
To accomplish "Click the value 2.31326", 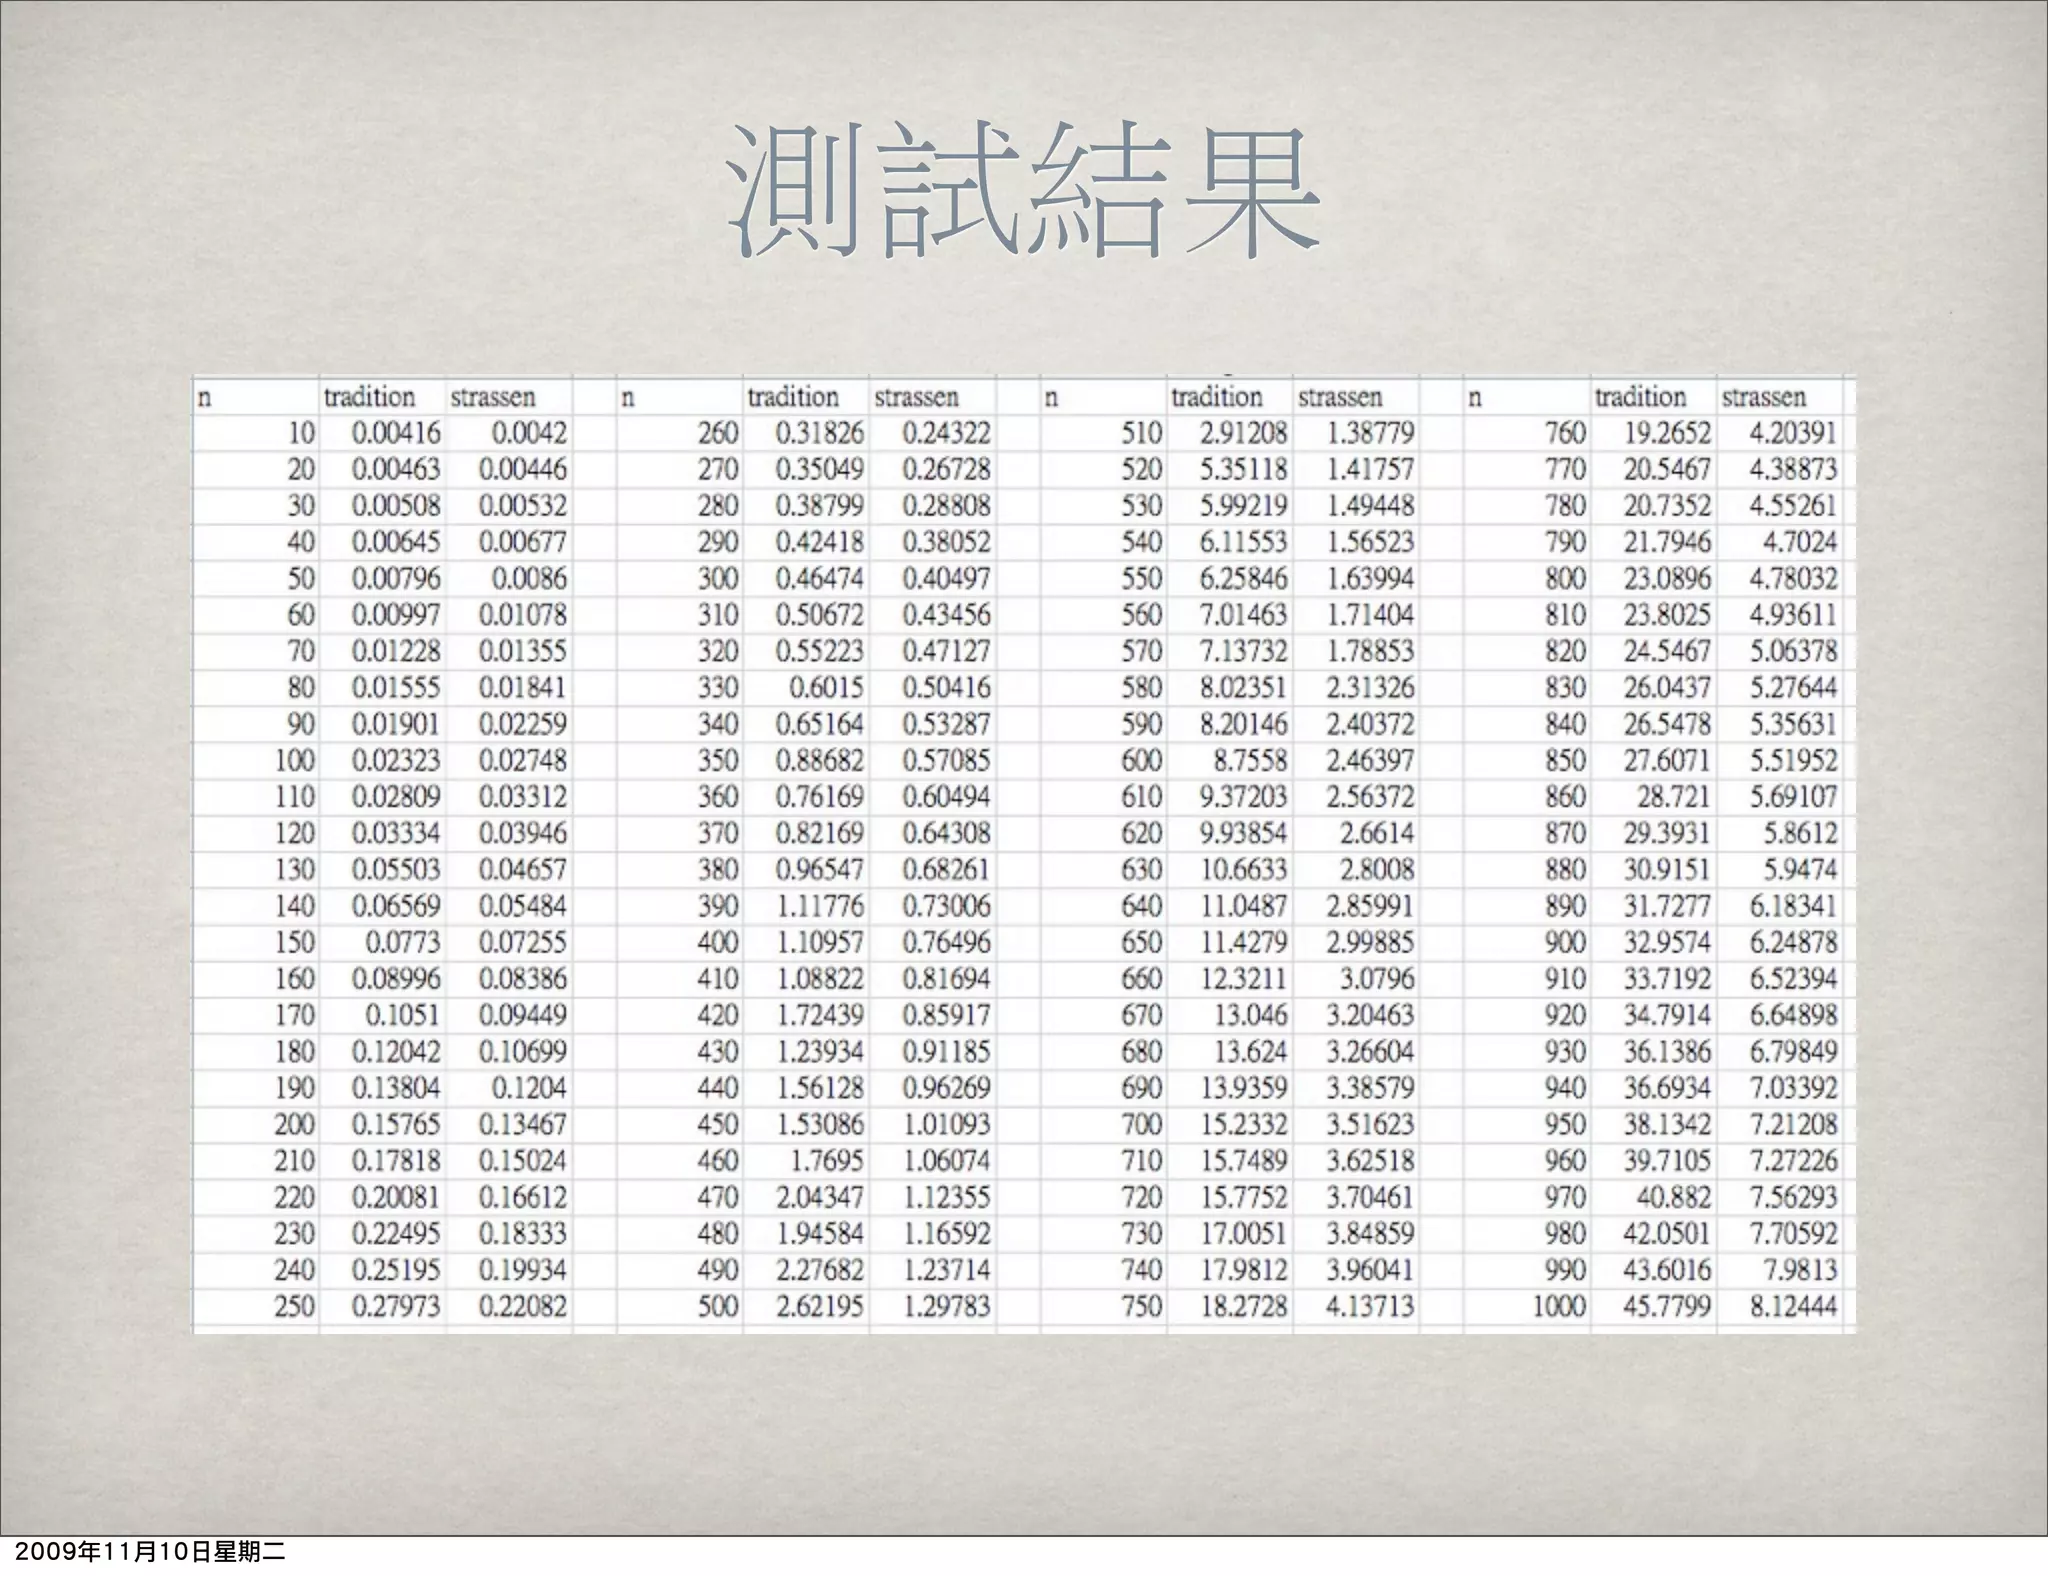I will pyautogui.click(x=1370, y=688).
